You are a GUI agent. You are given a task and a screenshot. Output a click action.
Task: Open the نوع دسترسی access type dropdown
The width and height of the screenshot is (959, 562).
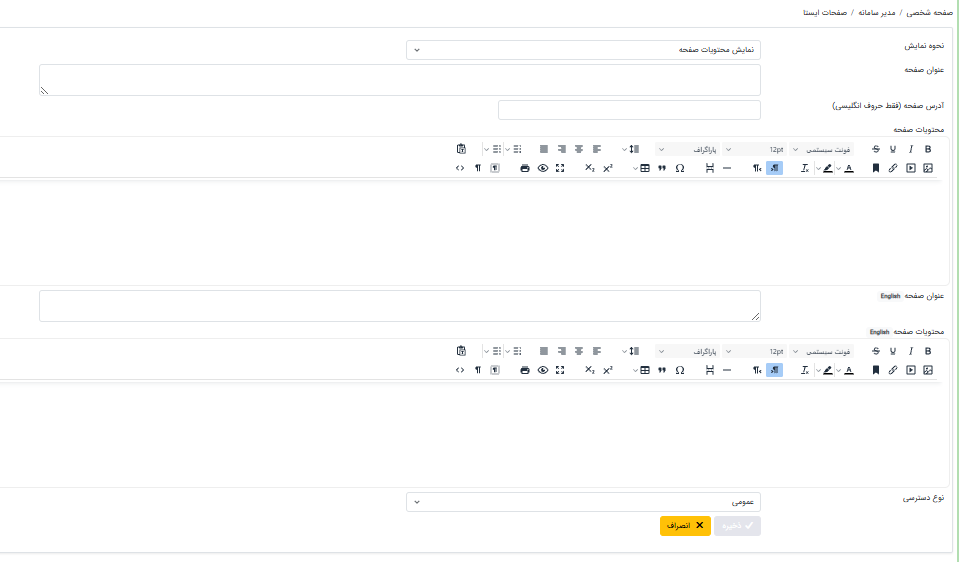point(583,501)
